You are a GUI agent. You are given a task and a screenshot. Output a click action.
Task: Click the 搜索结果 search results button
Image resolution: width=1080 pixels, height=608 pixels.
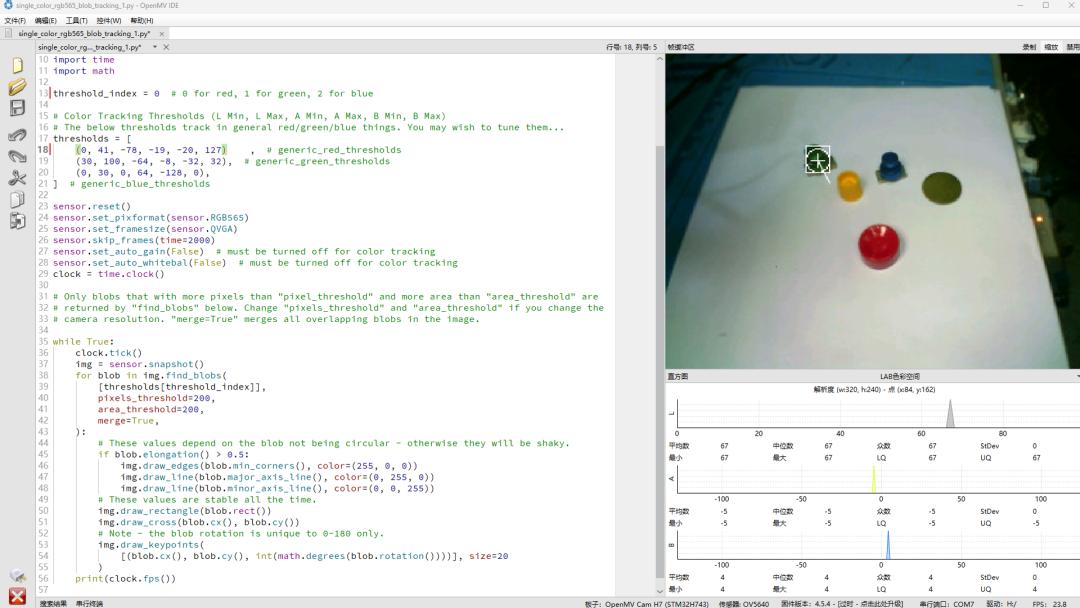tap(53, 603)
